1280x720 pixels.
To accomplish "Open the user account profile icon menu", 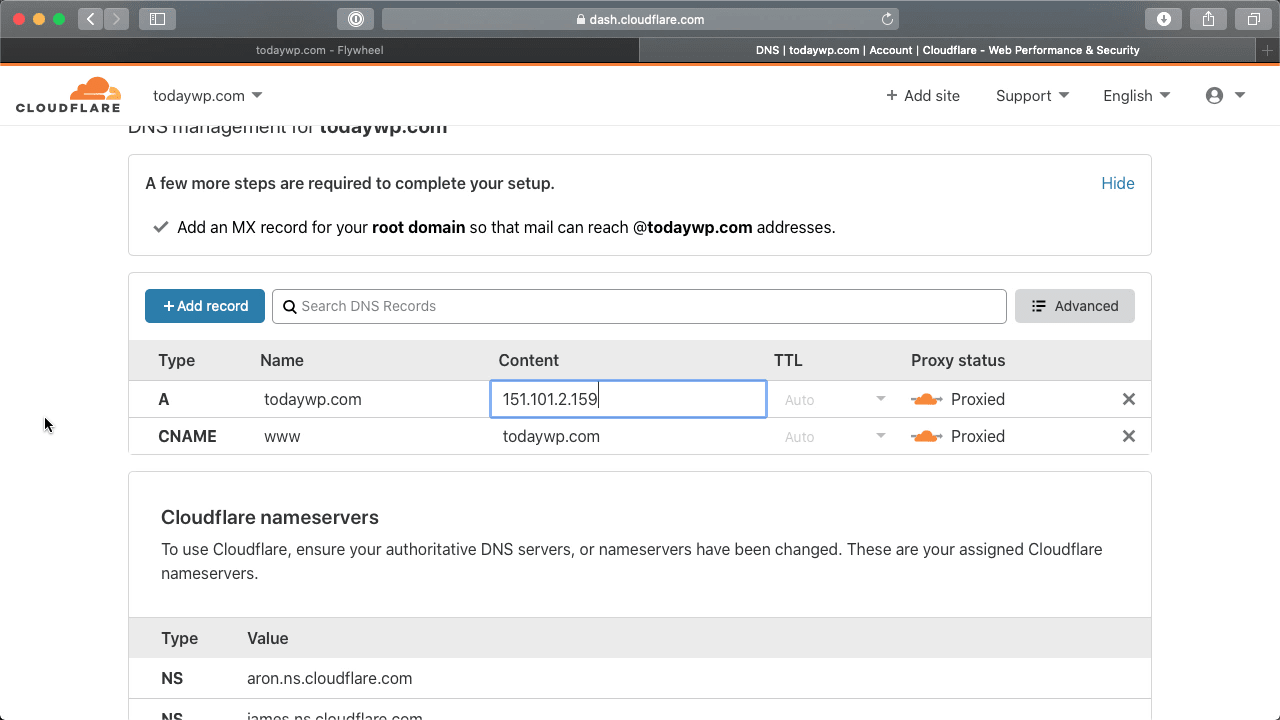I will pyautogui.click(x=1225, y=96).
